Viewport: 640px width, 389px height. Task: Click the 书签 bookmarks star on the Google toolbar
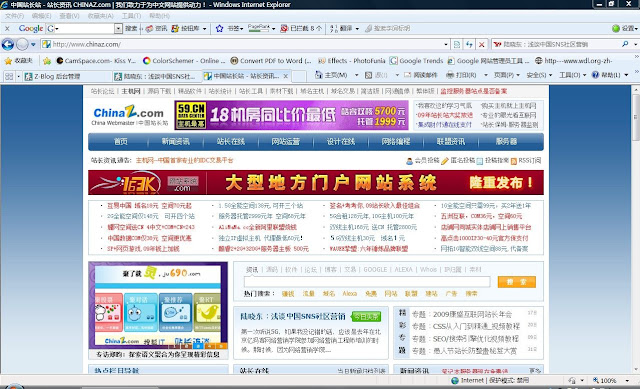coord(219,28)
